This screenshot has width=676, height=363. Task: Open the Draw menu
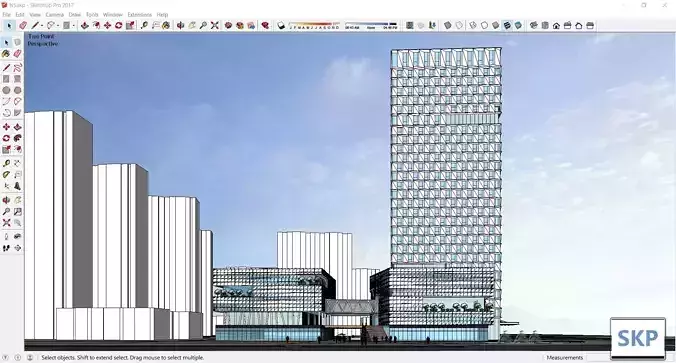click(75, 15)
